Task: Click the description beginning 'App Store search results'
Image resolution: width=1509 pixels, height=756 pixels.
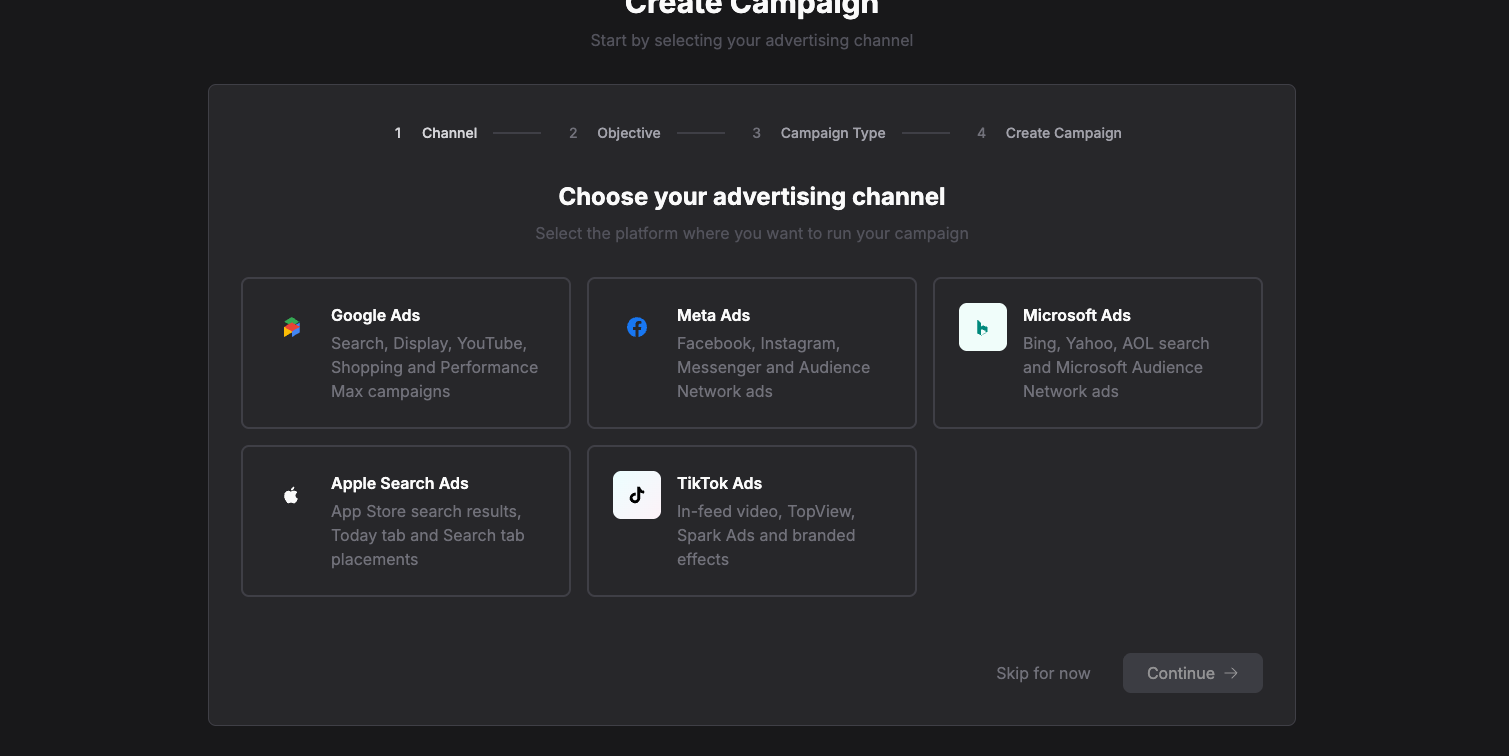Action: coord(428,535)
